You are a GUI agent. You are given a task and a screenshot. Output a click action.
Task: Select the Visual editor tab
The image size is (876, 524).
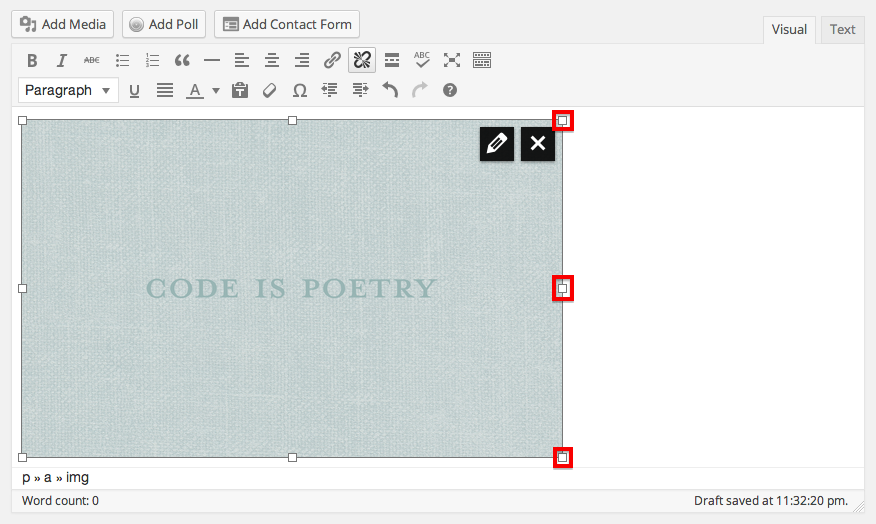click(788, 29)
